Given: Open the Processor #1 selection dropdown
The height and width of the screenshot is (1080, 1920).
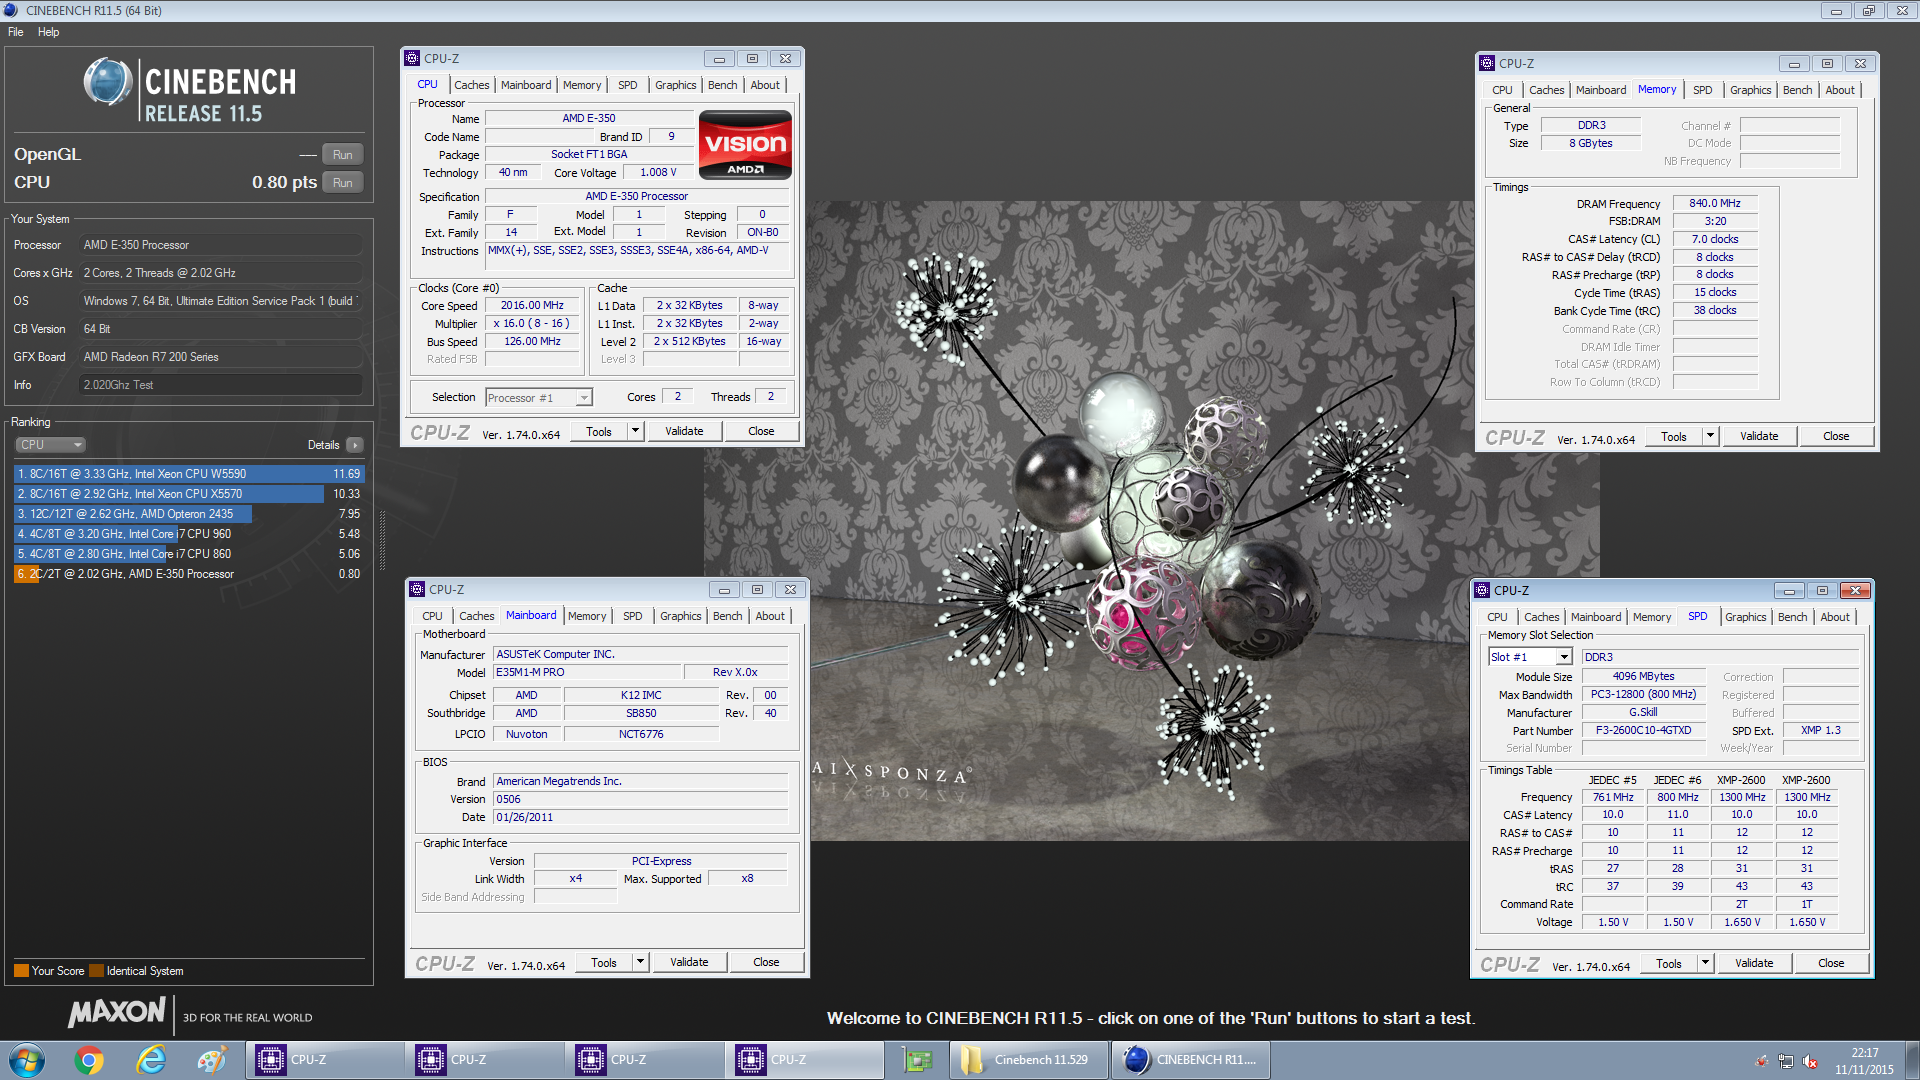Looking at the screenshot, I should click(x=539, y=398).
